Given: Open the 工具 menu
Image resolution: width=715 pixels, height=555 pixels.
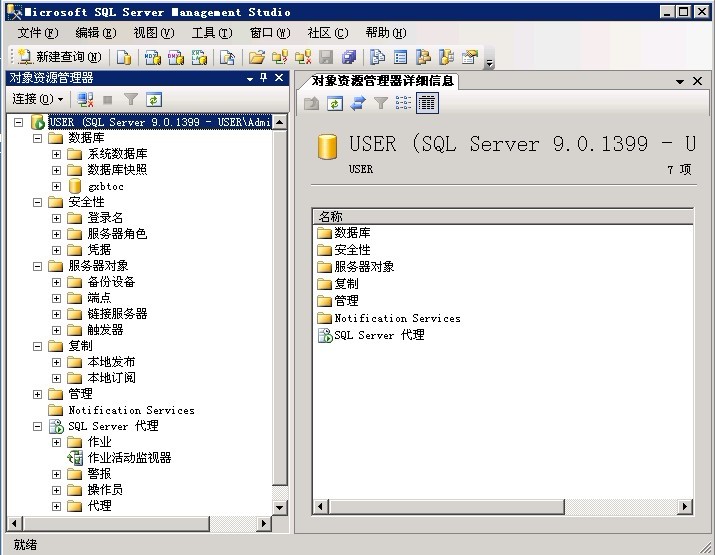Looking at the screenshot, I should click(212, 33).
